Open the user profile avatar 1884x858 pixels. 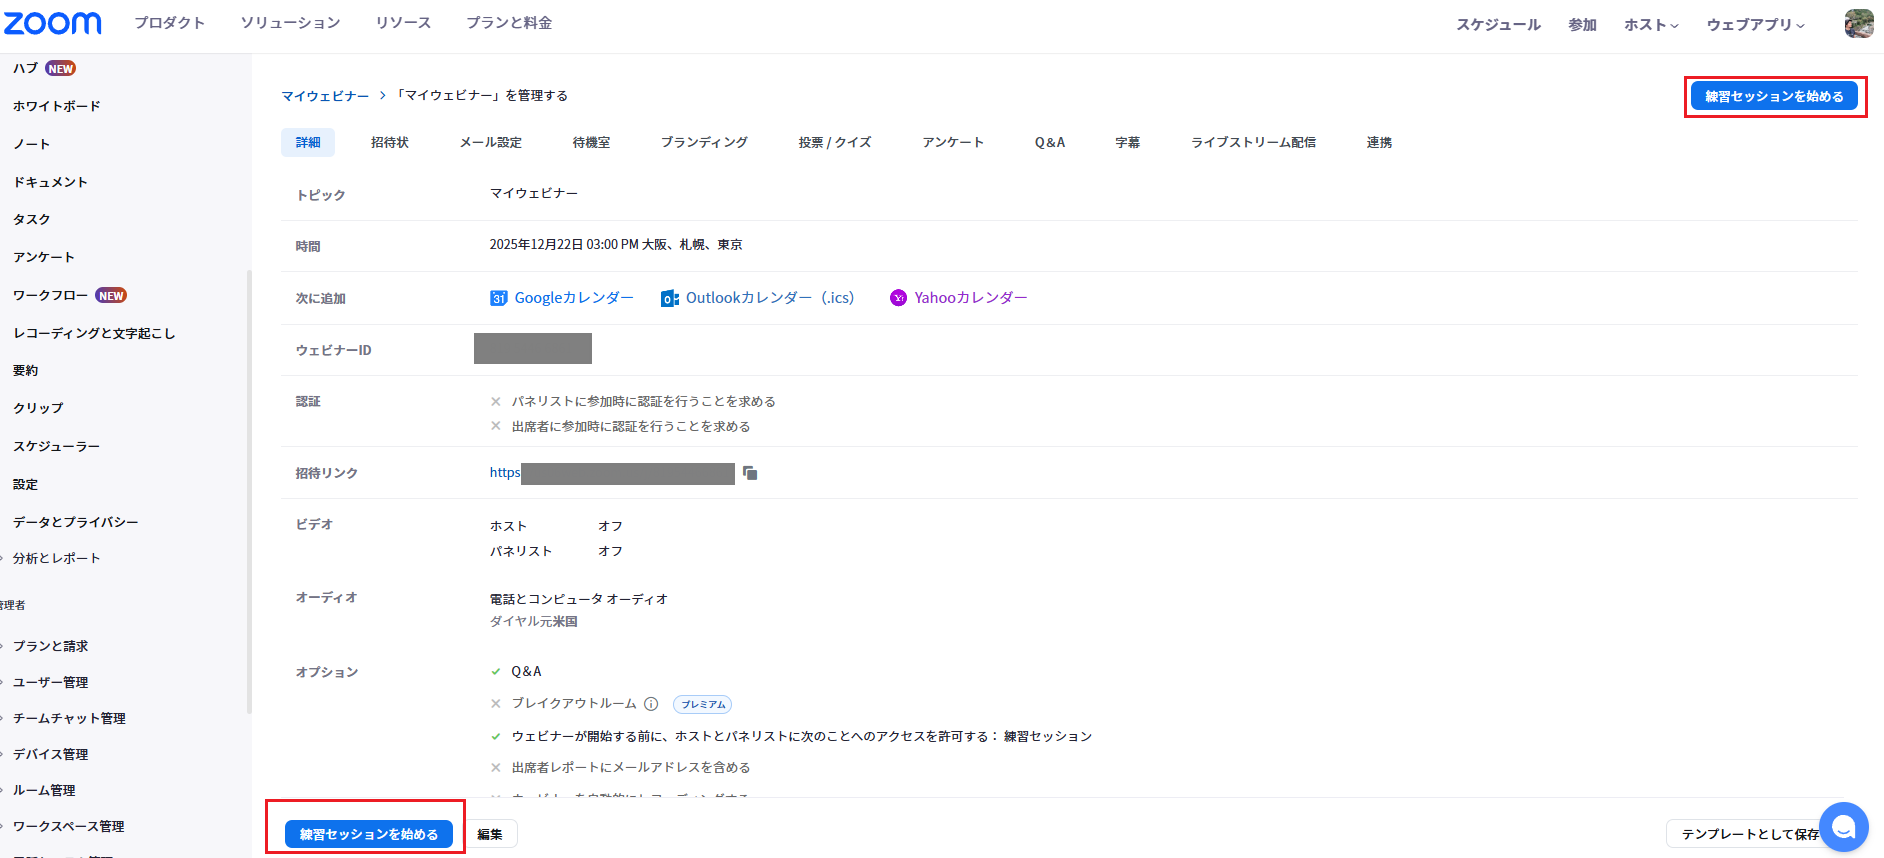(1858, 23)
